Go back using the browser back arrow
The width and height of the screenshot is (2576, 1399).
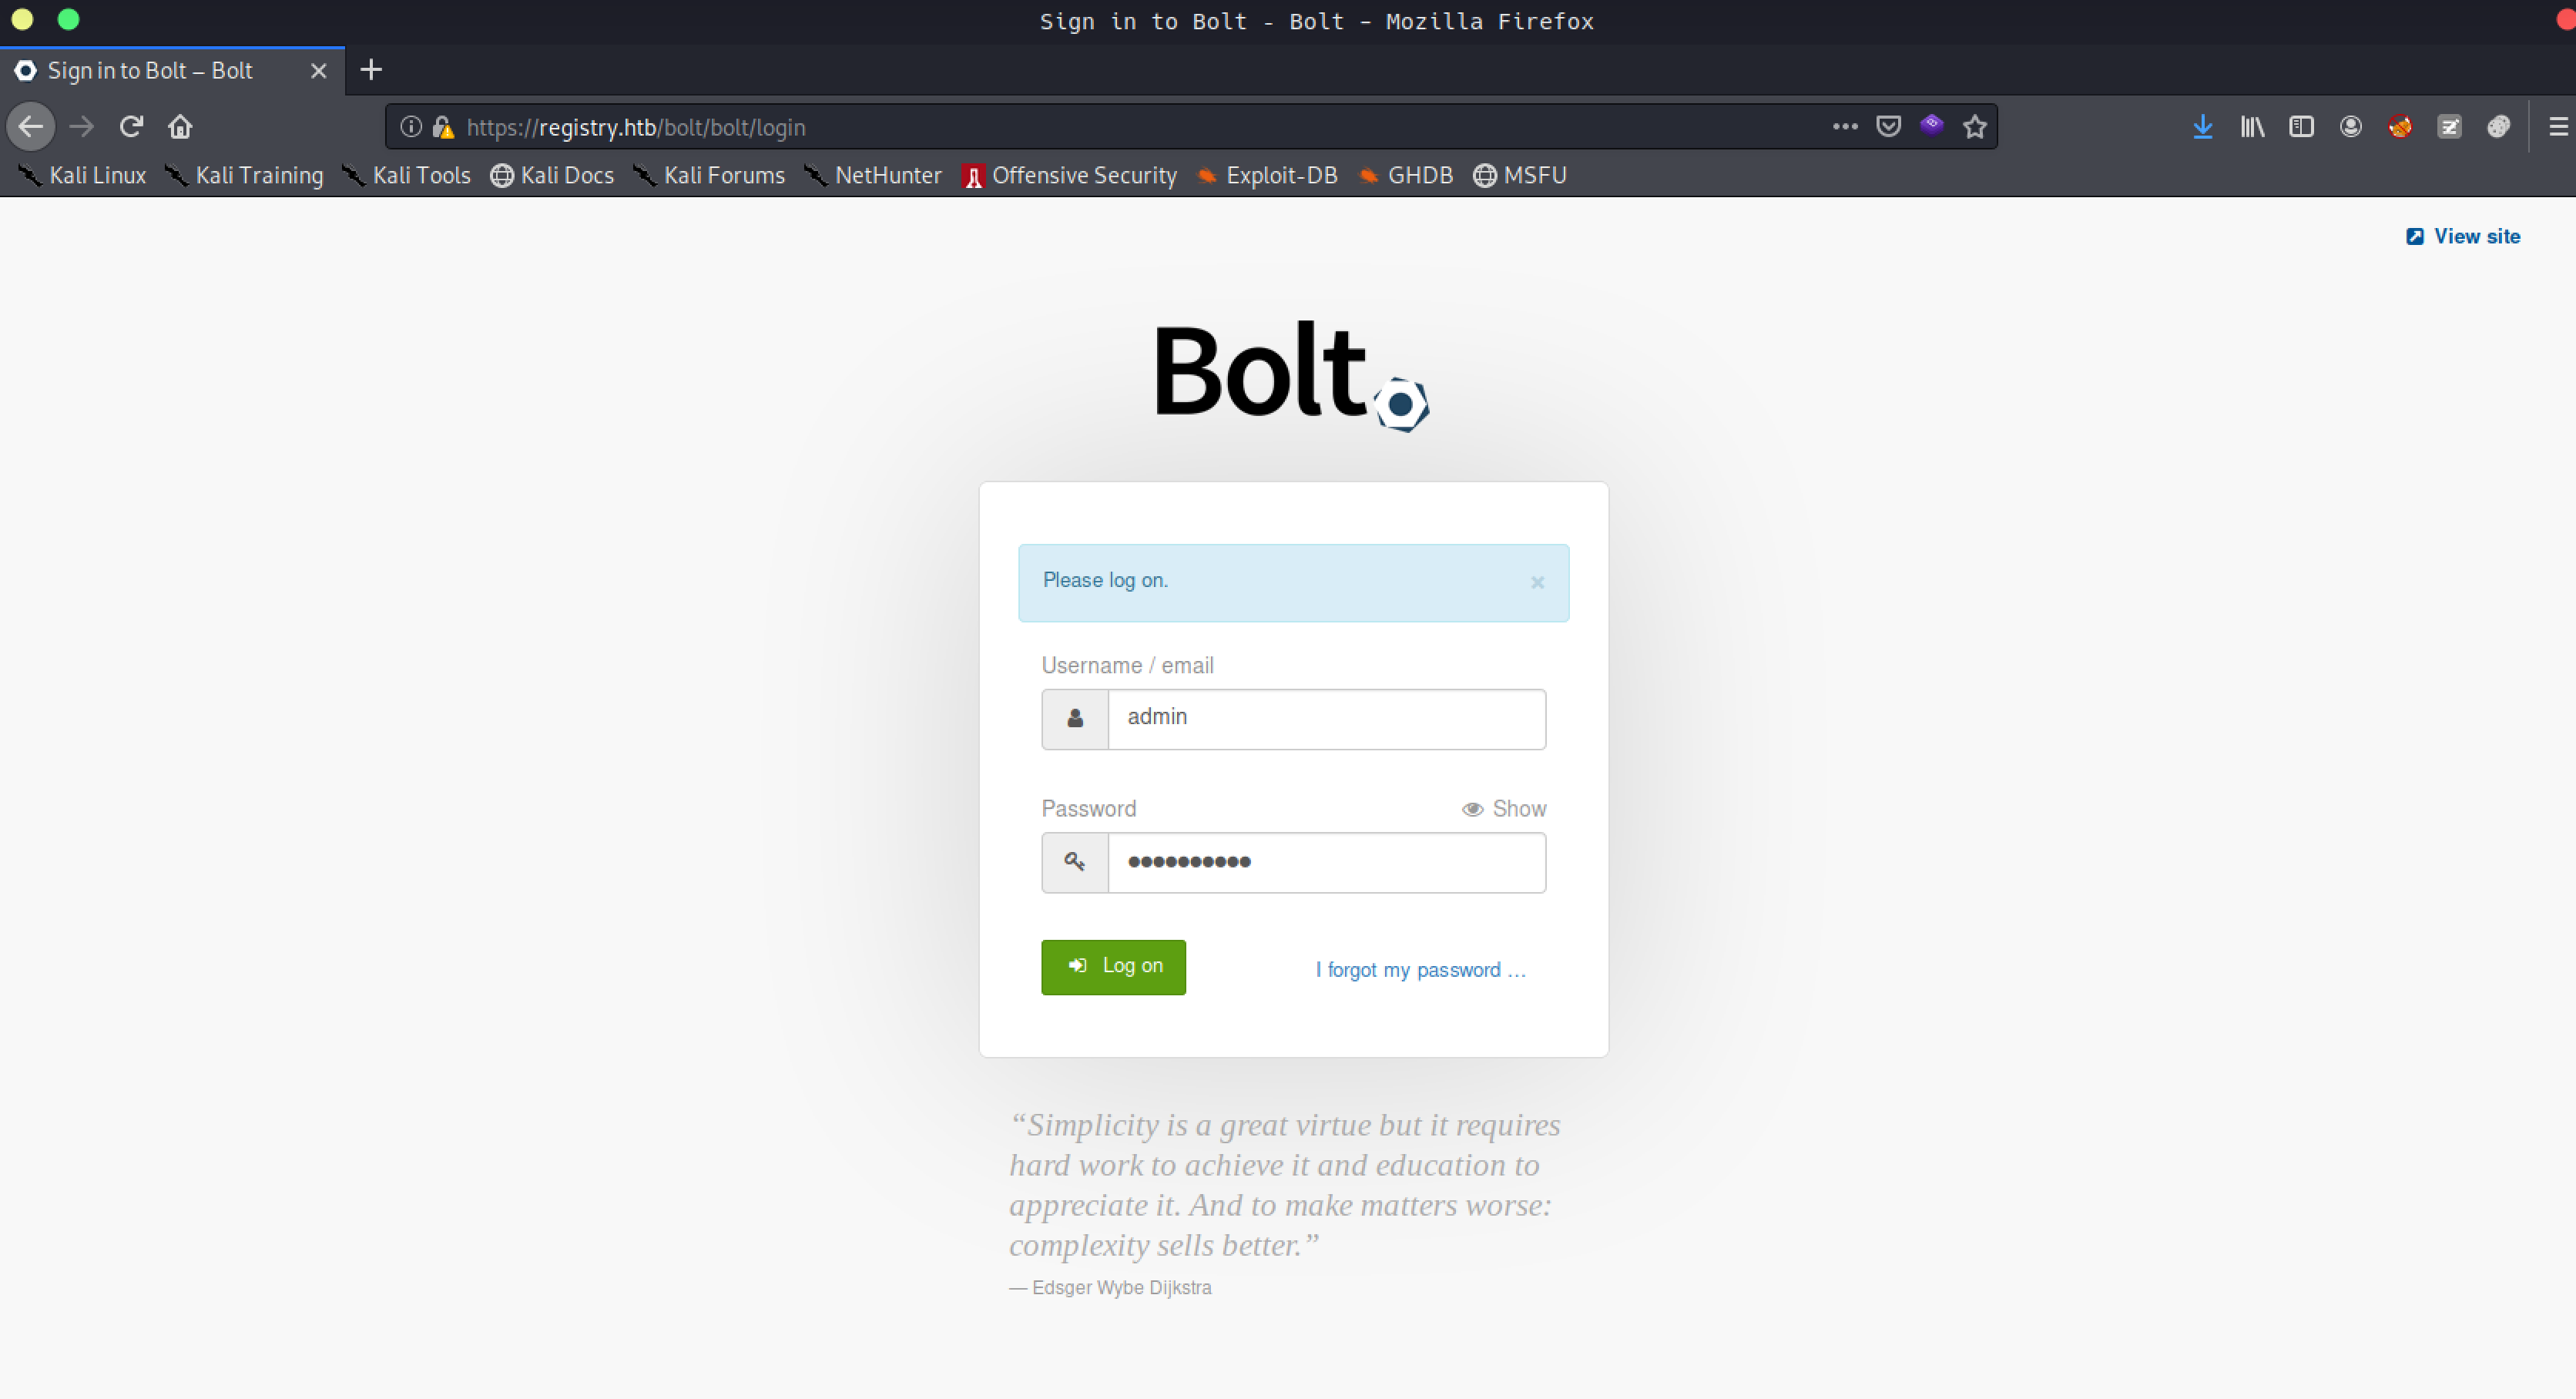(31, 127)
